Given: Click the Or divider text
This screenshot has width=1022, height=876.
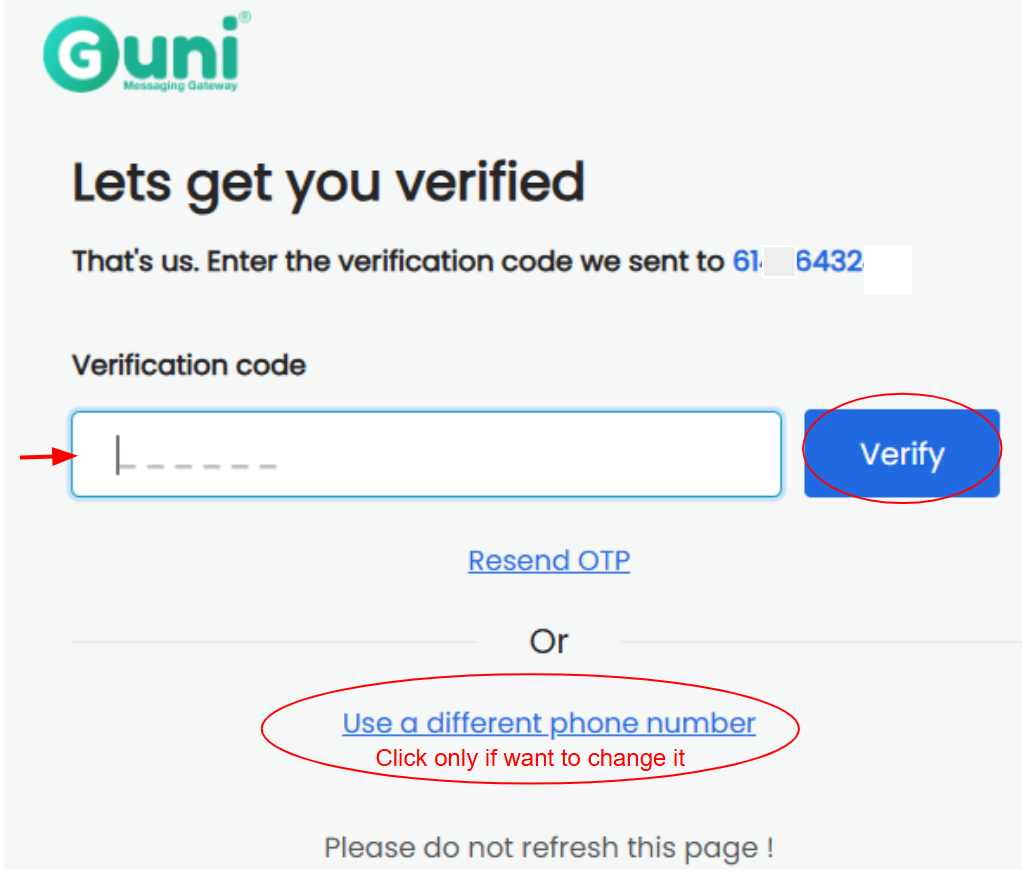Looking at the screenshot, I should (x=549, y=641).
